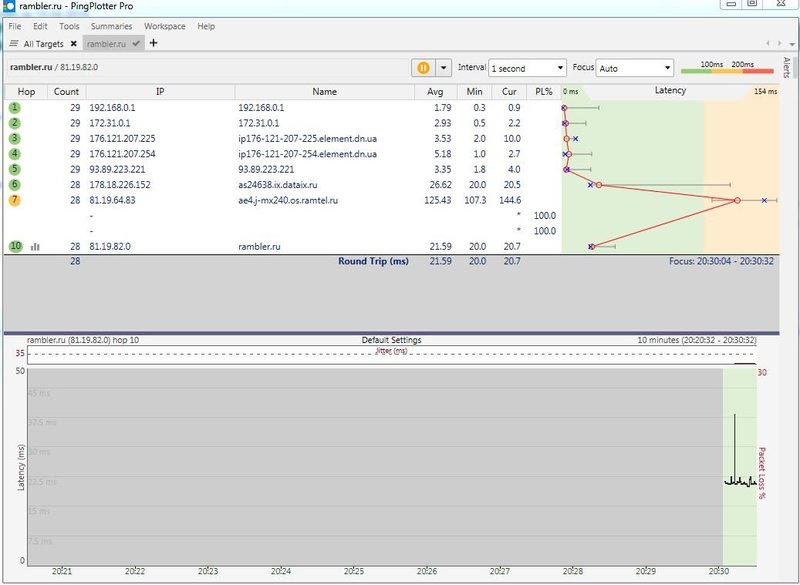
Task: Sort by the Name column header
Action: [x=324, y=92]
